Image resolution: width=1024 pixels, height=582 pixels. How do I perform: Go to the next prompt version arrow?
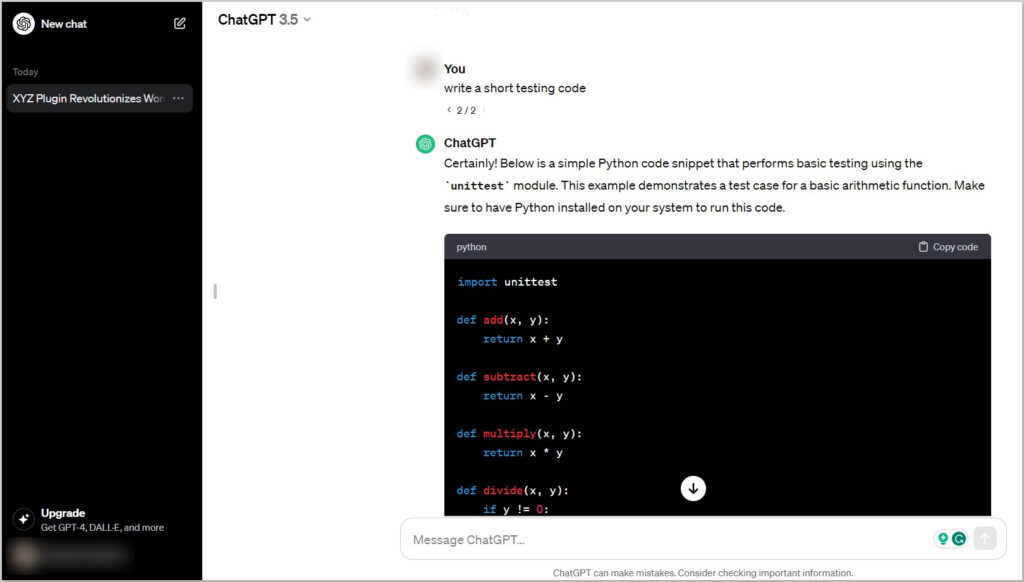[484, 110]
